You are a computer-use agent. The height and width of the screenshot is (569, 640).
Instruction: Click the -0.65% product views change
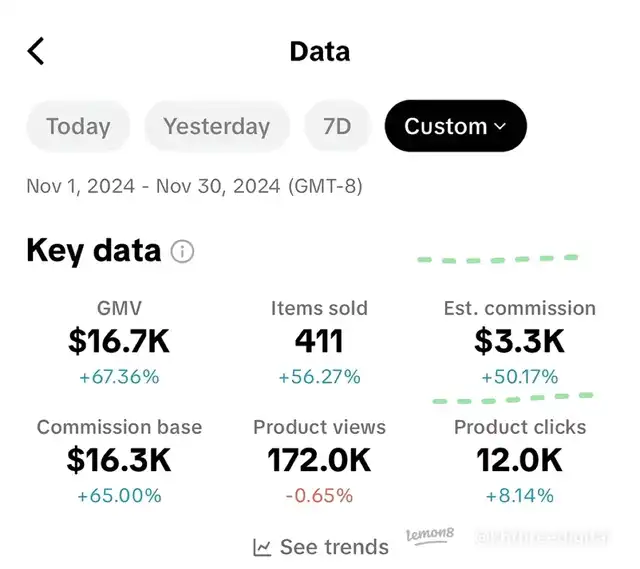click(319, 496)
